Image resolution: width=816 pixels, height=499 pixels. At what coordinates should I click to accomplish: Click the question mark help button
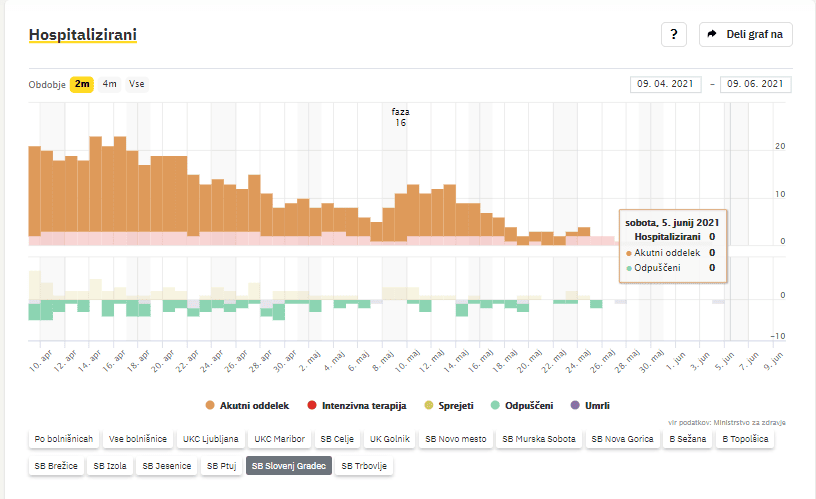673,34
